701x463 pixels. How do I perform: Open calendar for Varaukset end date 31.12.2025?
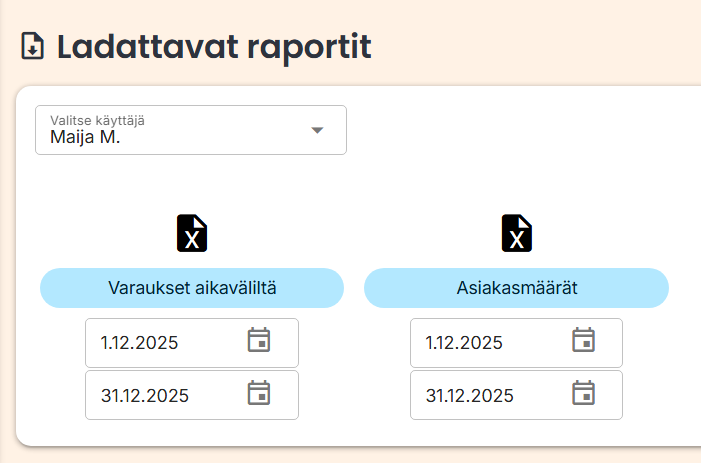click(x=259, y=393)
